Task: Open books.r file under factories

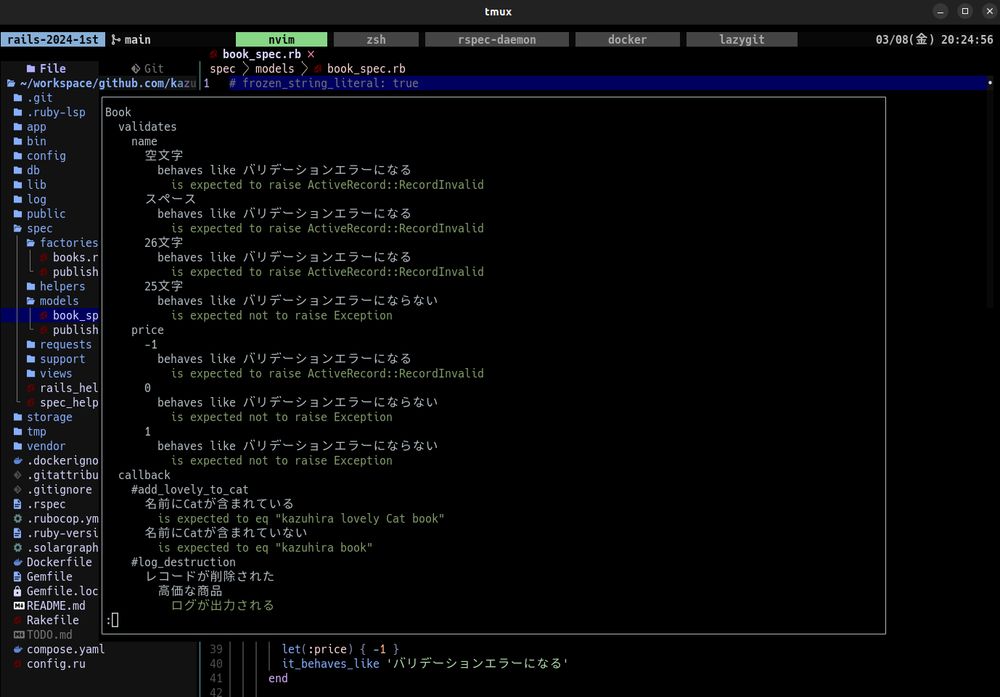Action: (69, 258)
